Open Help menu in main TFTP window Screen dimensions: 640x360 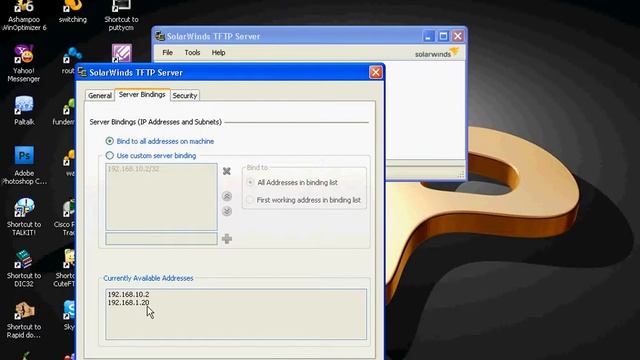(x=218, y=53)
